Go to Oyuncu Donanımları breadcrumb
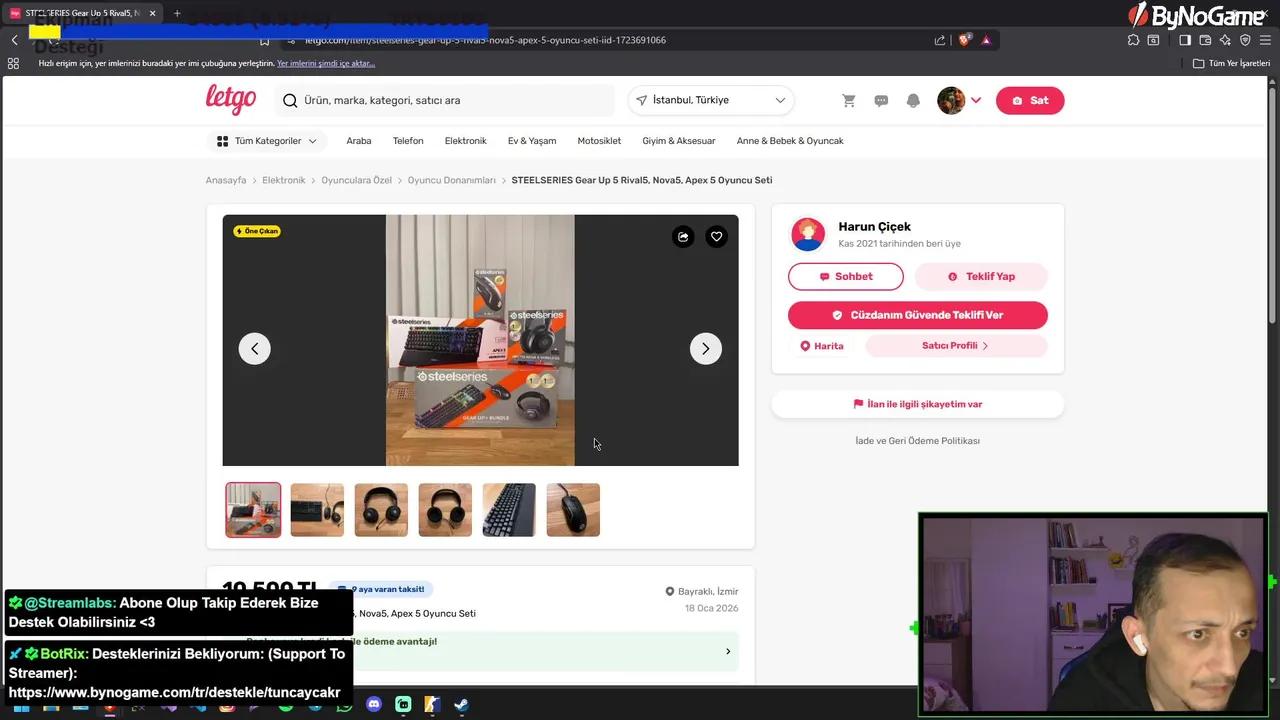The height and width of the screenshot is (720, 1280). point(452,180)
